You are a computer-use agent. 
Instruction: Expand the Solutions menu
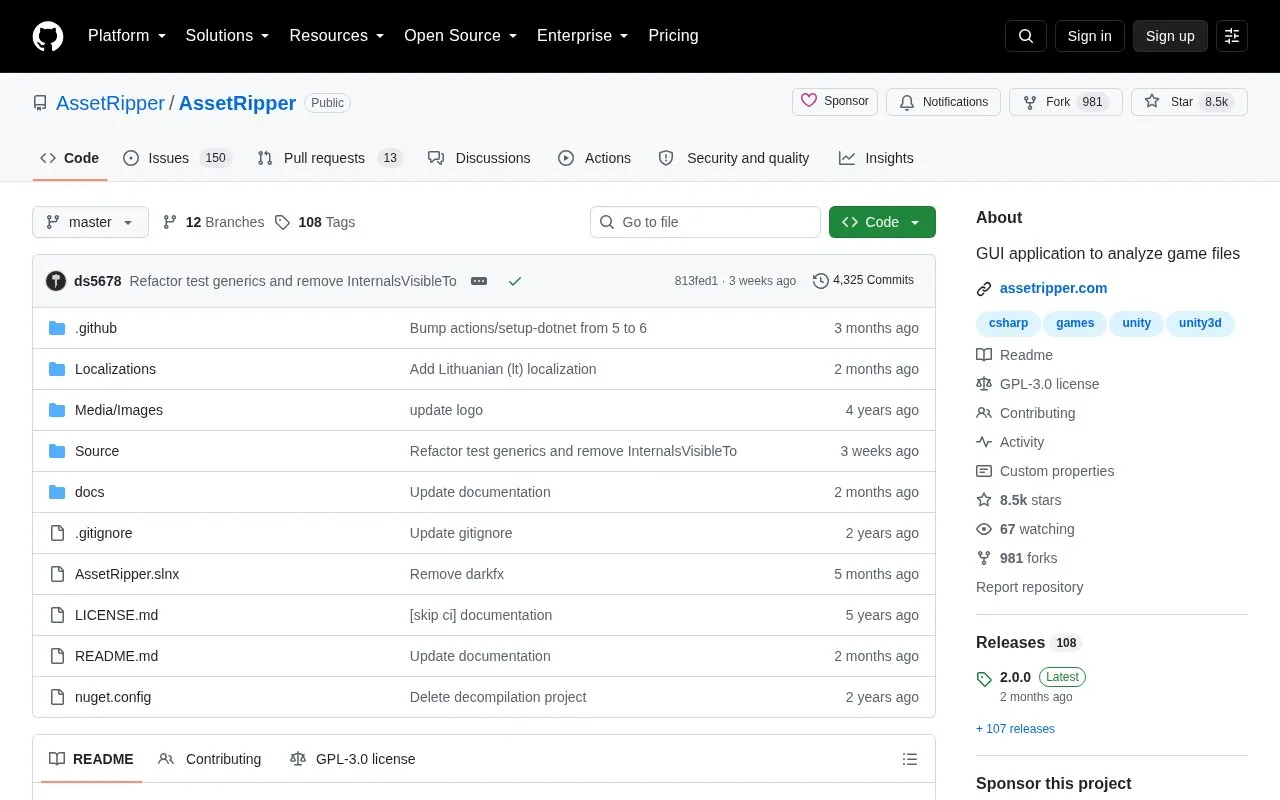click(x=228, y=36)
